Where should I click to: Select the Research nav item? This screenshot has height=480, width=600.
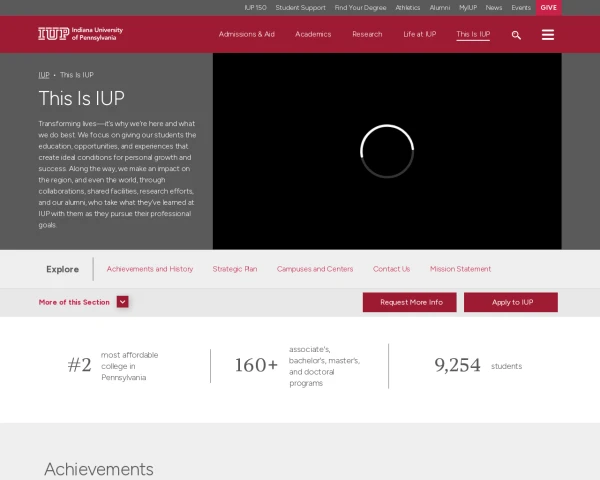[367, 34]
